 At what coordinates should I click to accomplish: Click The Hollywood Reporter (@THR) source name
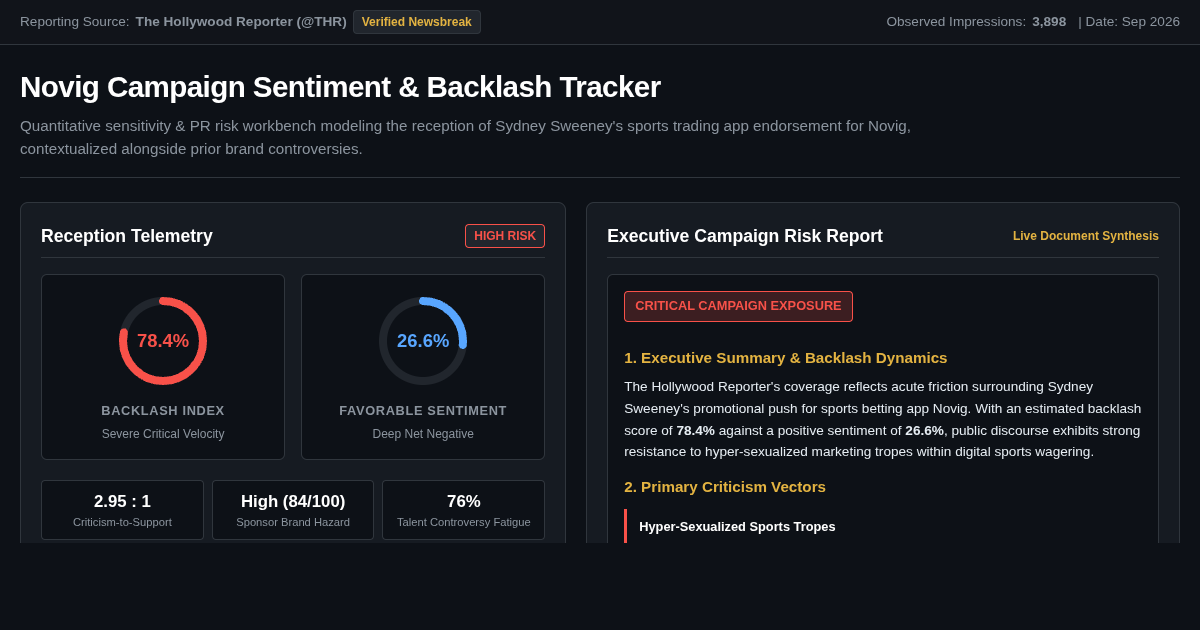[x=241, y=22]
